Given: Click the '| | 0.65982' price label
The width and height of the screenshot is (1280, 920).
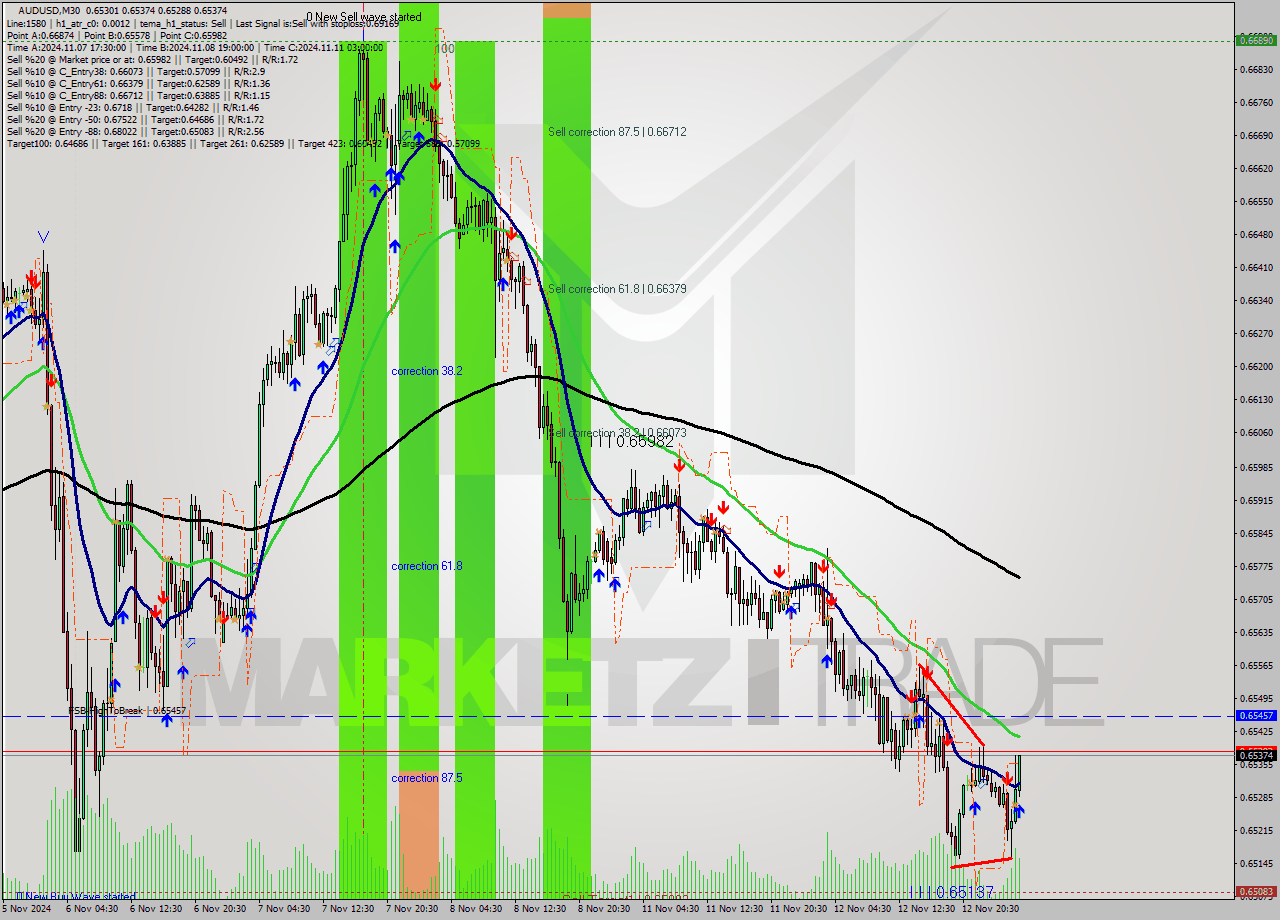Looking at the screenshot, I should [x=633, y=441].
